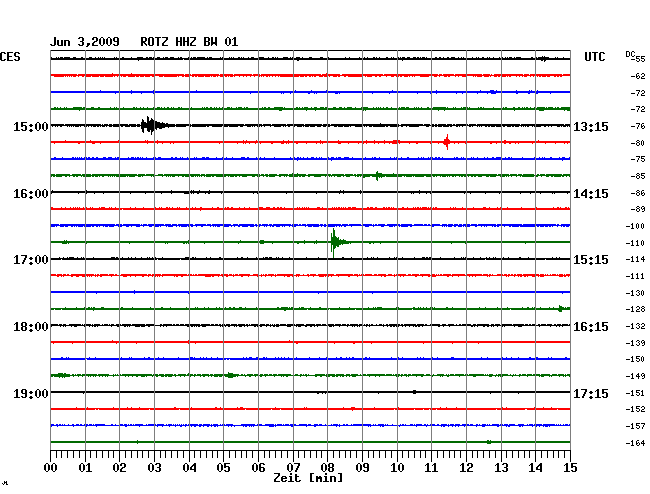Click the small green event before minute 10
Screen dimensions: 650x494
click(x=378, y=176)
